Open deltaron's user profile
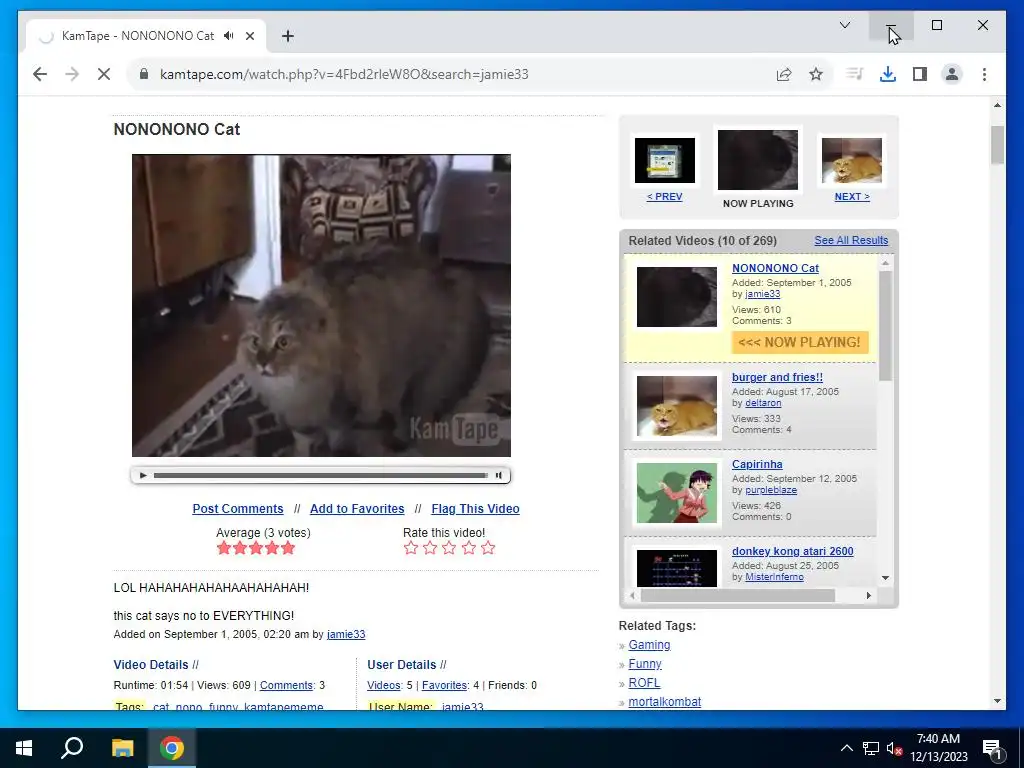The width and height of the screenshot is (1024, 768). coord(763,403)
